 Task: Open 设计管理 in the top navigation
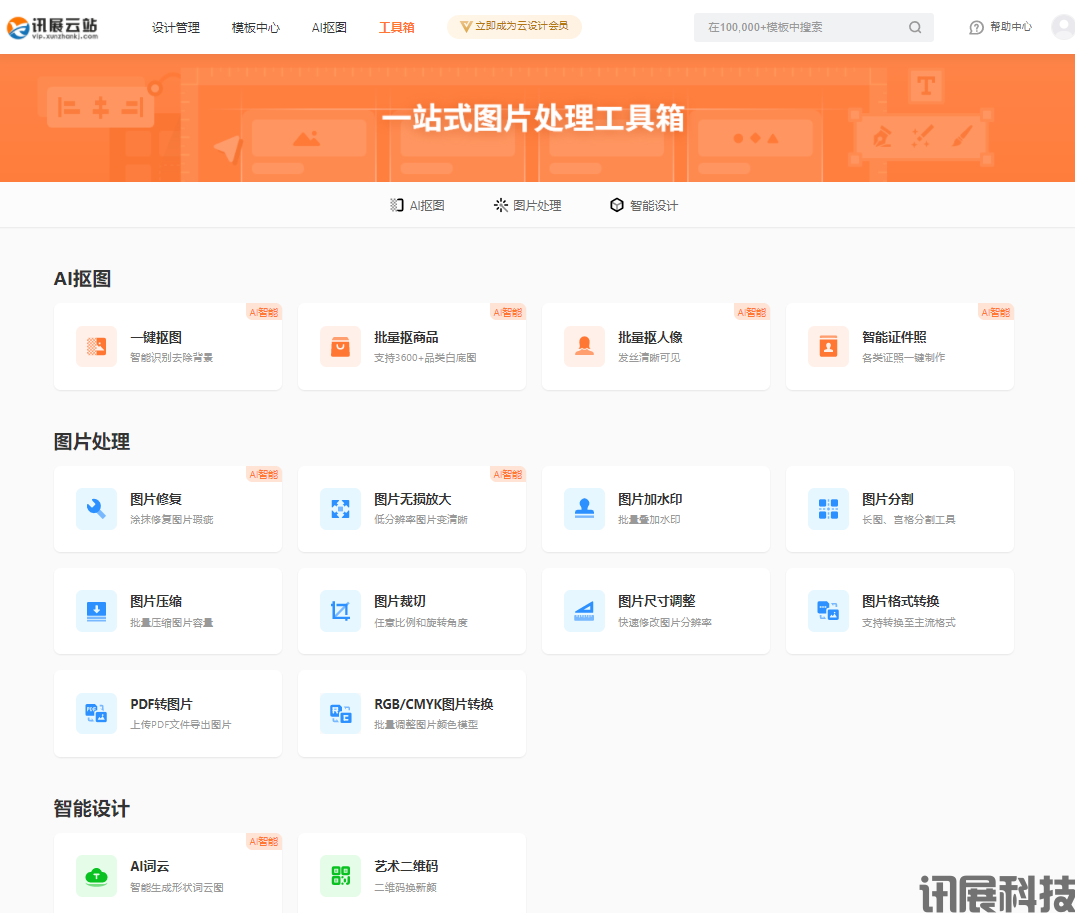click(176, 27)
